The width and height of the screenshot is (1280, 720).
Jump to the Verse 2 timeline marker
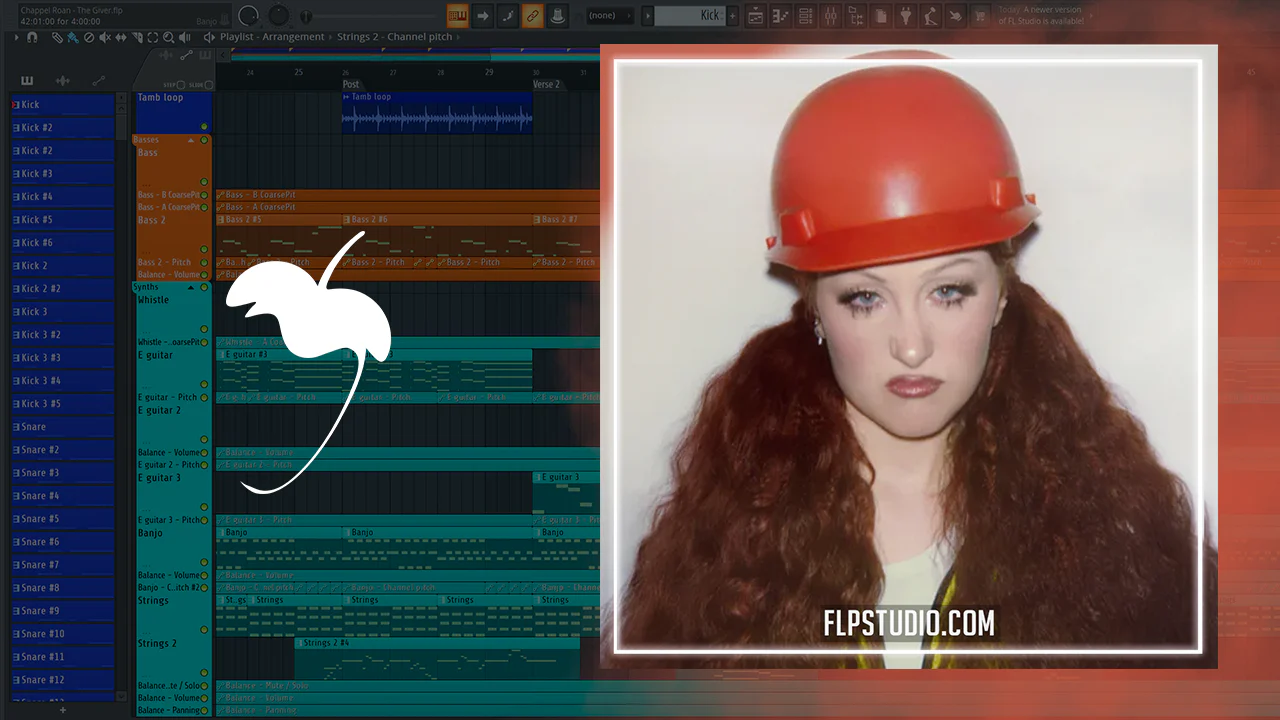click(x=546, y=85)
